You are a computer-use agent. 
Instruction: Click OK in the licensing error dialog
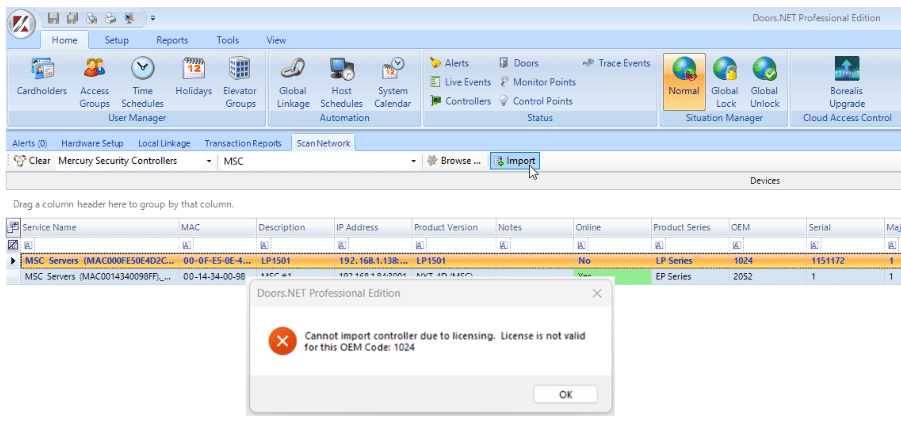click(x=565, y=394)
